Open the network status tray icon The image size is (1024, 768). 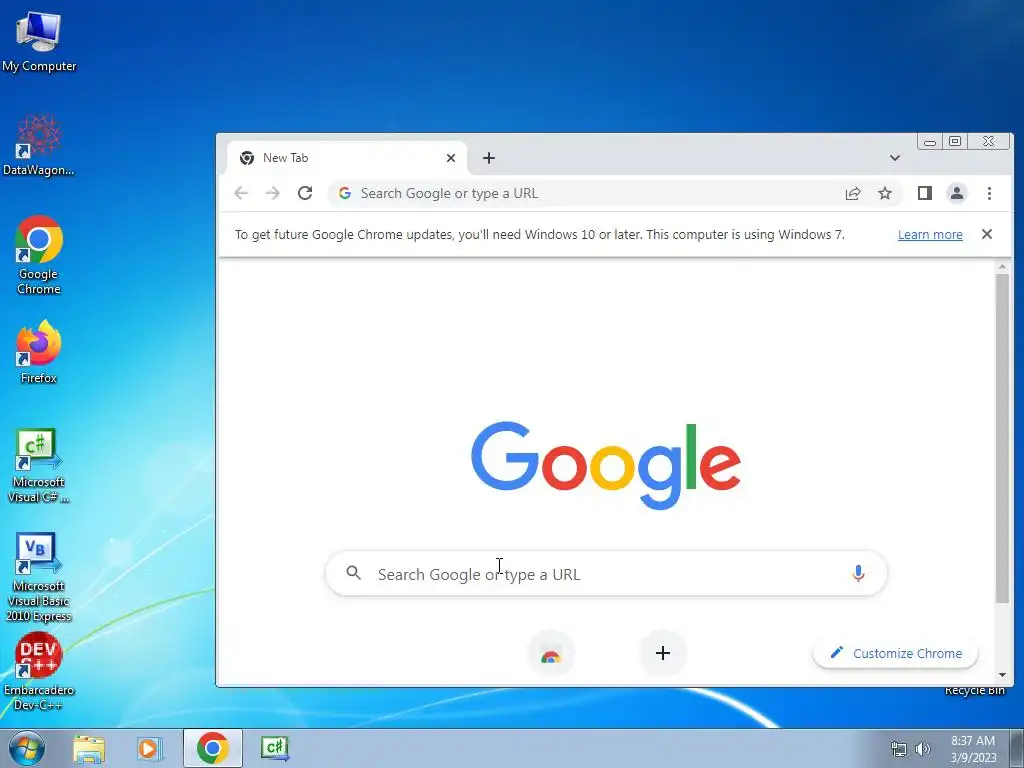[899, 749]
